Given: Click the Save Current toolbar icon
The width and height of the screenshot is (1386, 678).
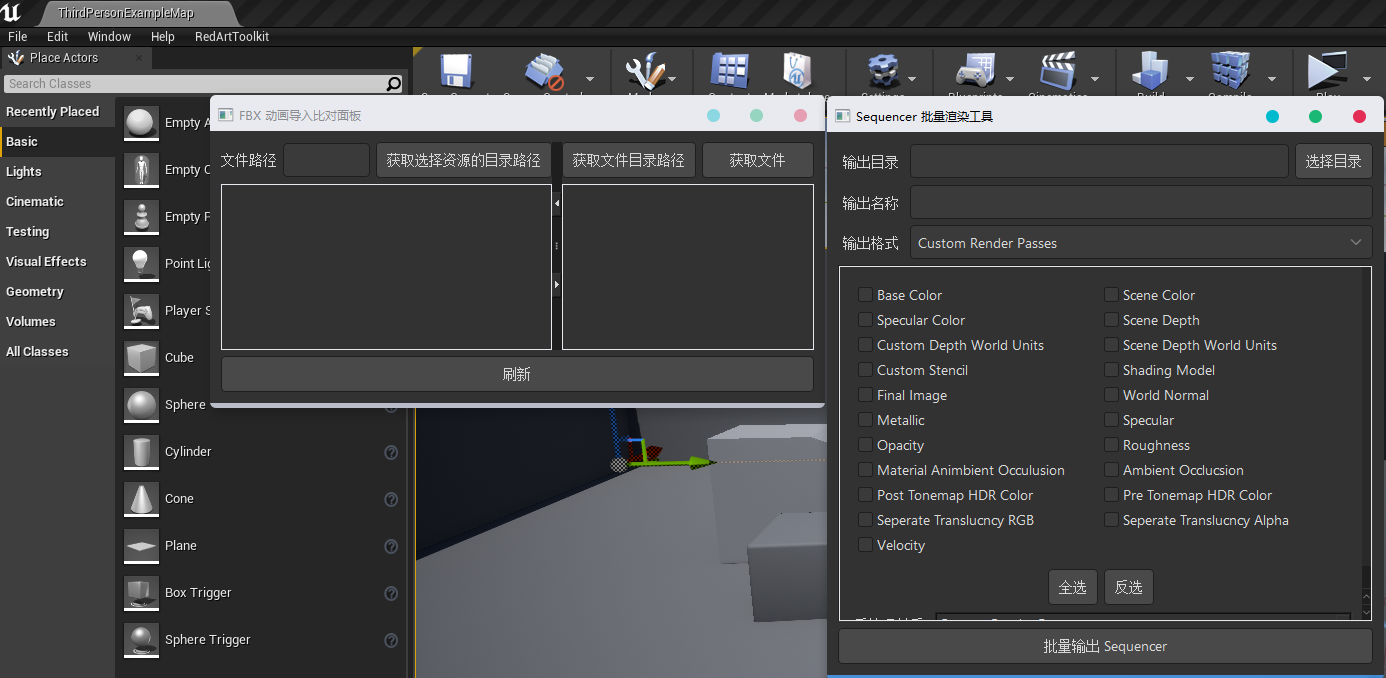Looking at the screenshot, I should pyautogui.click(x=455, y=70).
